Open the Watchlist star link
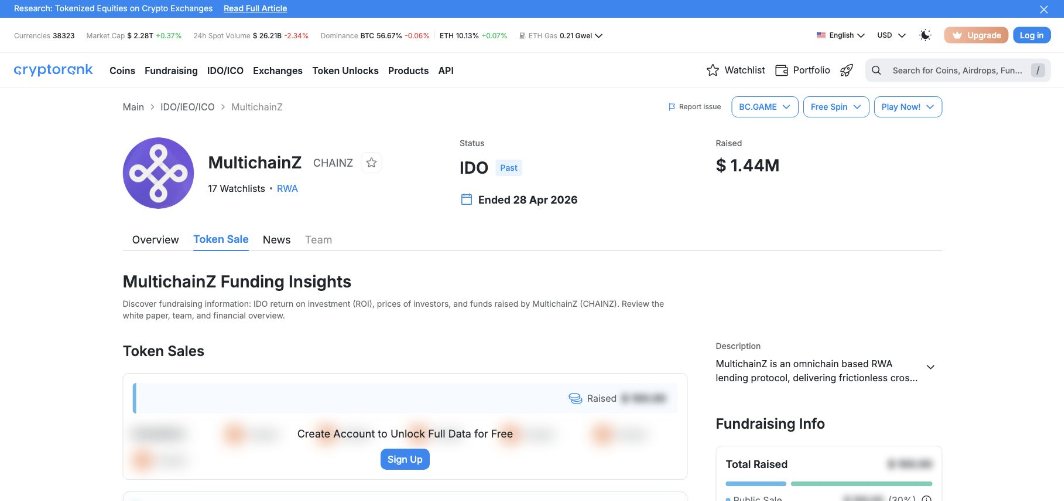The width and height of the screenshot is (1064, 501). 736,70
